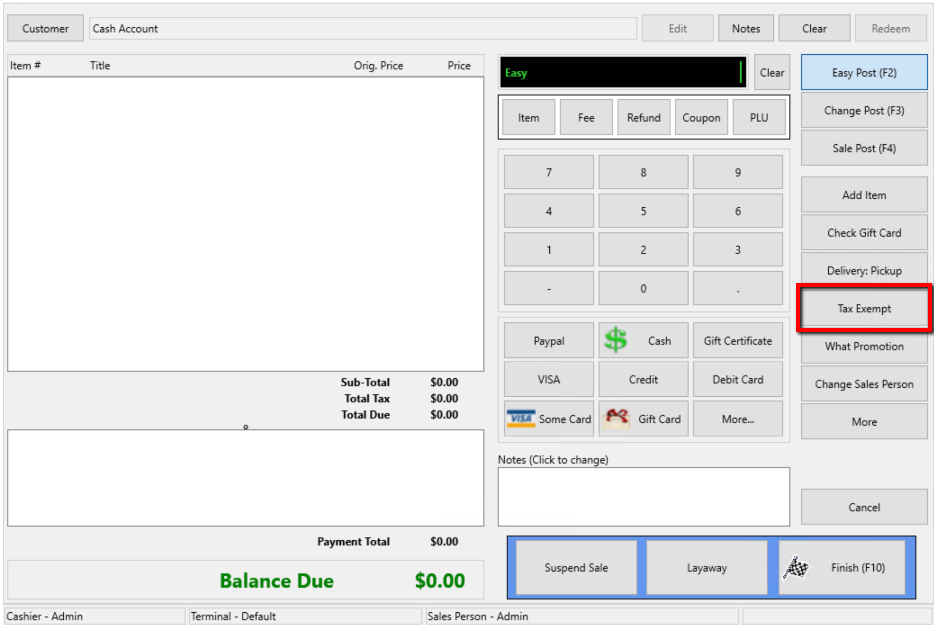Click the Title column header
This screenshot has height=630, width=939.
(100, 65)
